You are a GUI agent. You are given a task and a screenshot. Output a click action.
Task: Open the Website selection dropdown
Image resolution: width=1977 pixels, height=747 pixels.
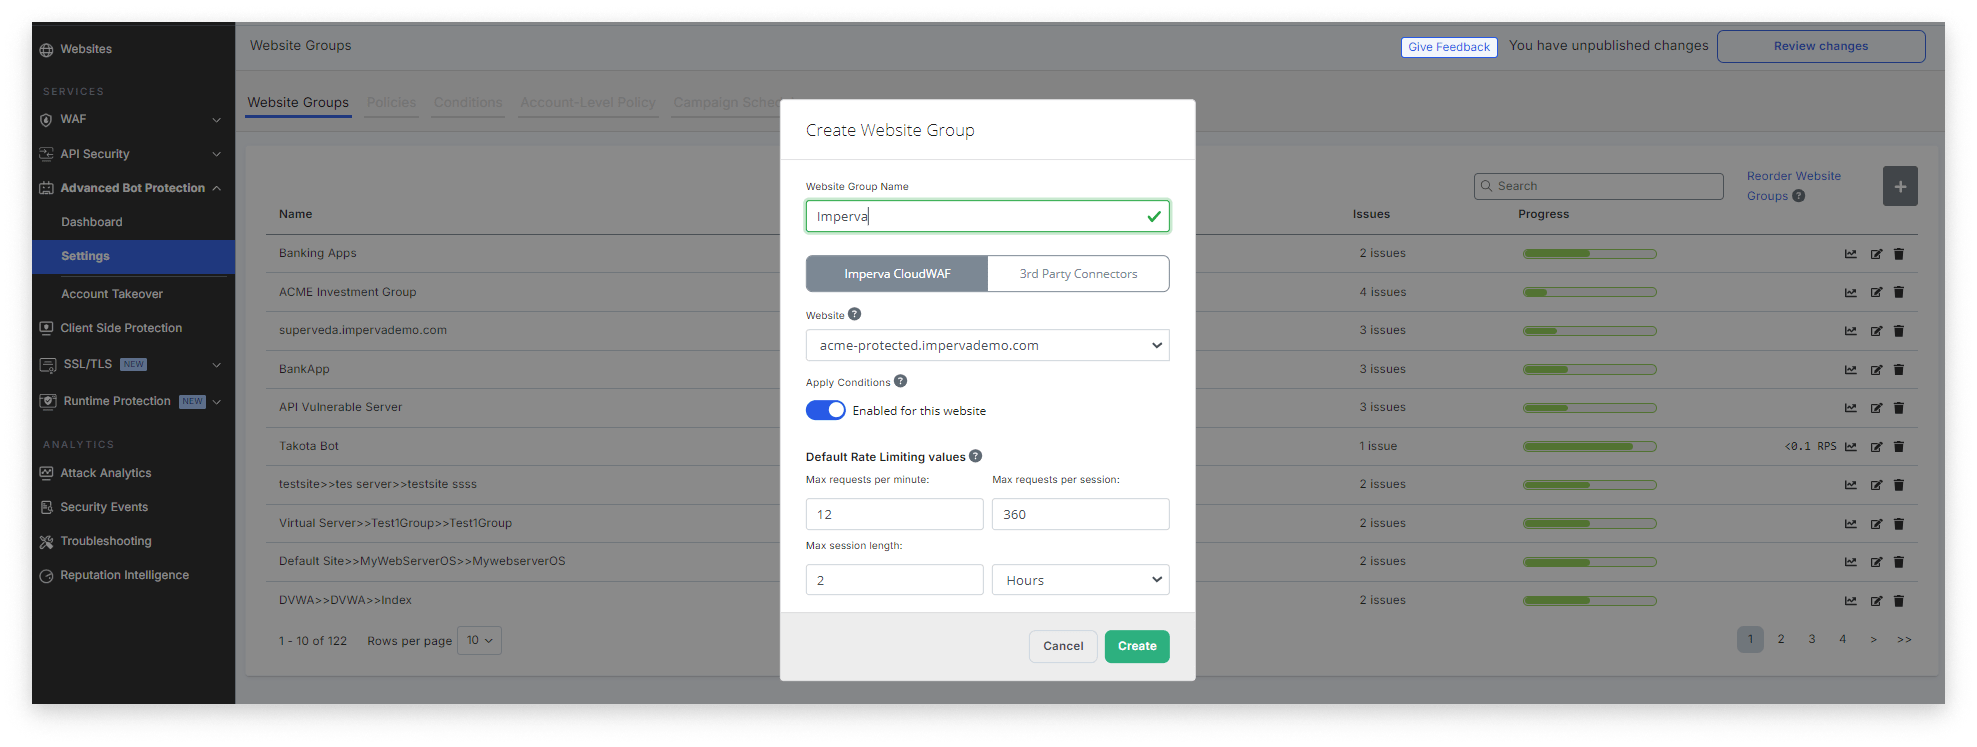click(987, 345)
